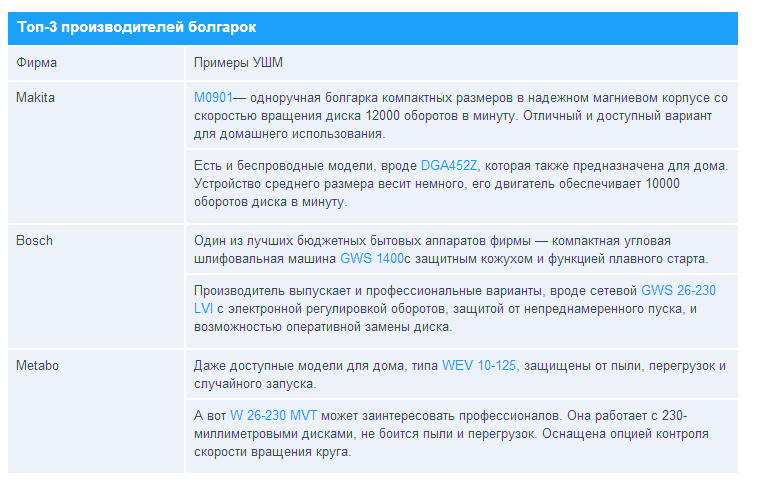Open the WEV 10-125 Metabo link

point(479,366)
